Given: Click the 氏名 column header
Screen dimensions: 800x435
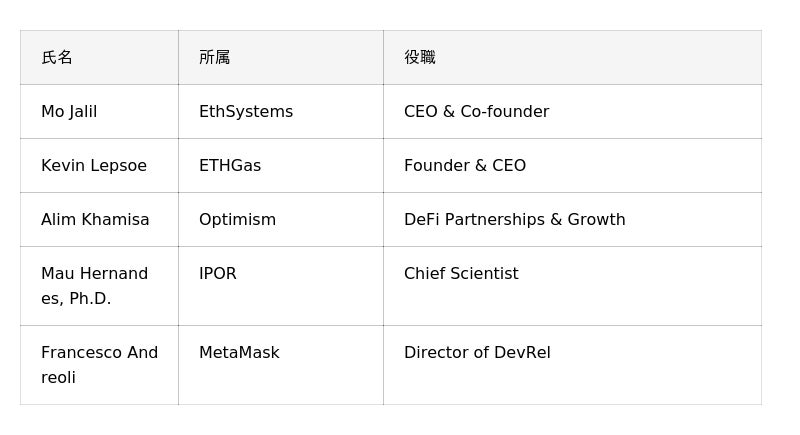Looking at the screenshot, I should pos(99,57).
